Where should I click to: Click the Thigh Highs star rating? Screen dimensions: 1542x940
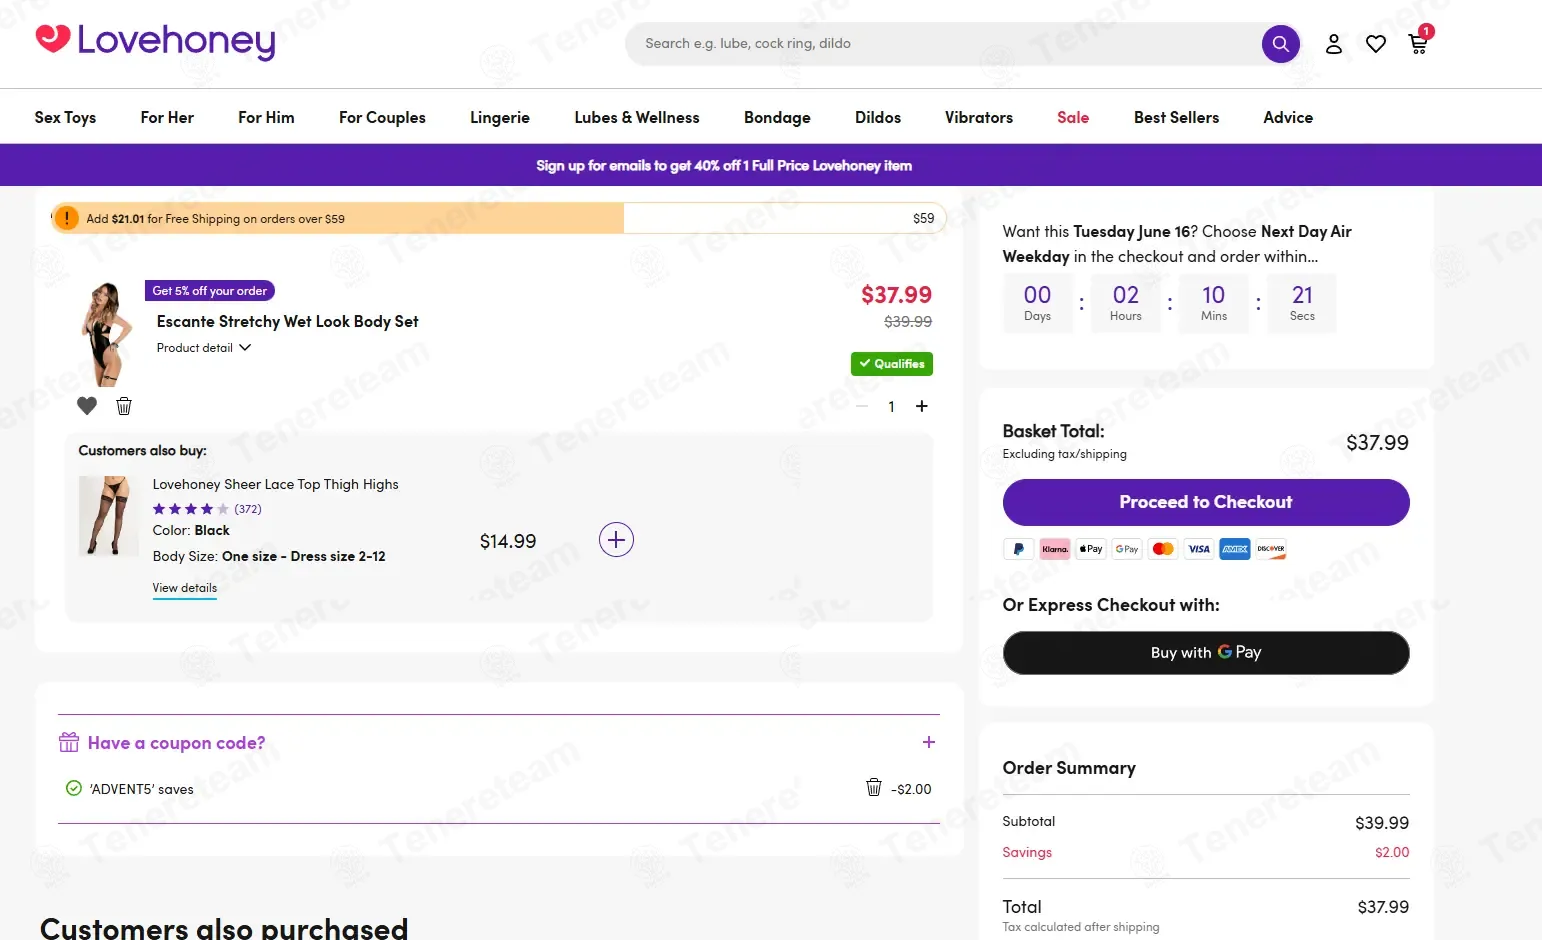tap(191, 509)
